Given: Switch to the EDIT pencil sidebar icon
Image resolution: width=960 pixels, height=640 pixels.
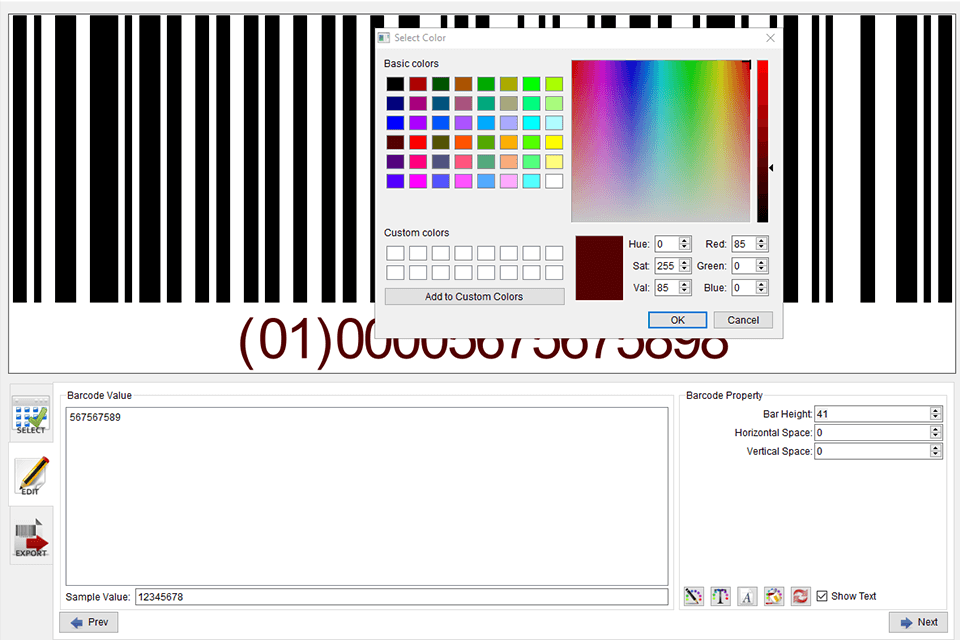Looking at the screenshot, I should 31,476.
